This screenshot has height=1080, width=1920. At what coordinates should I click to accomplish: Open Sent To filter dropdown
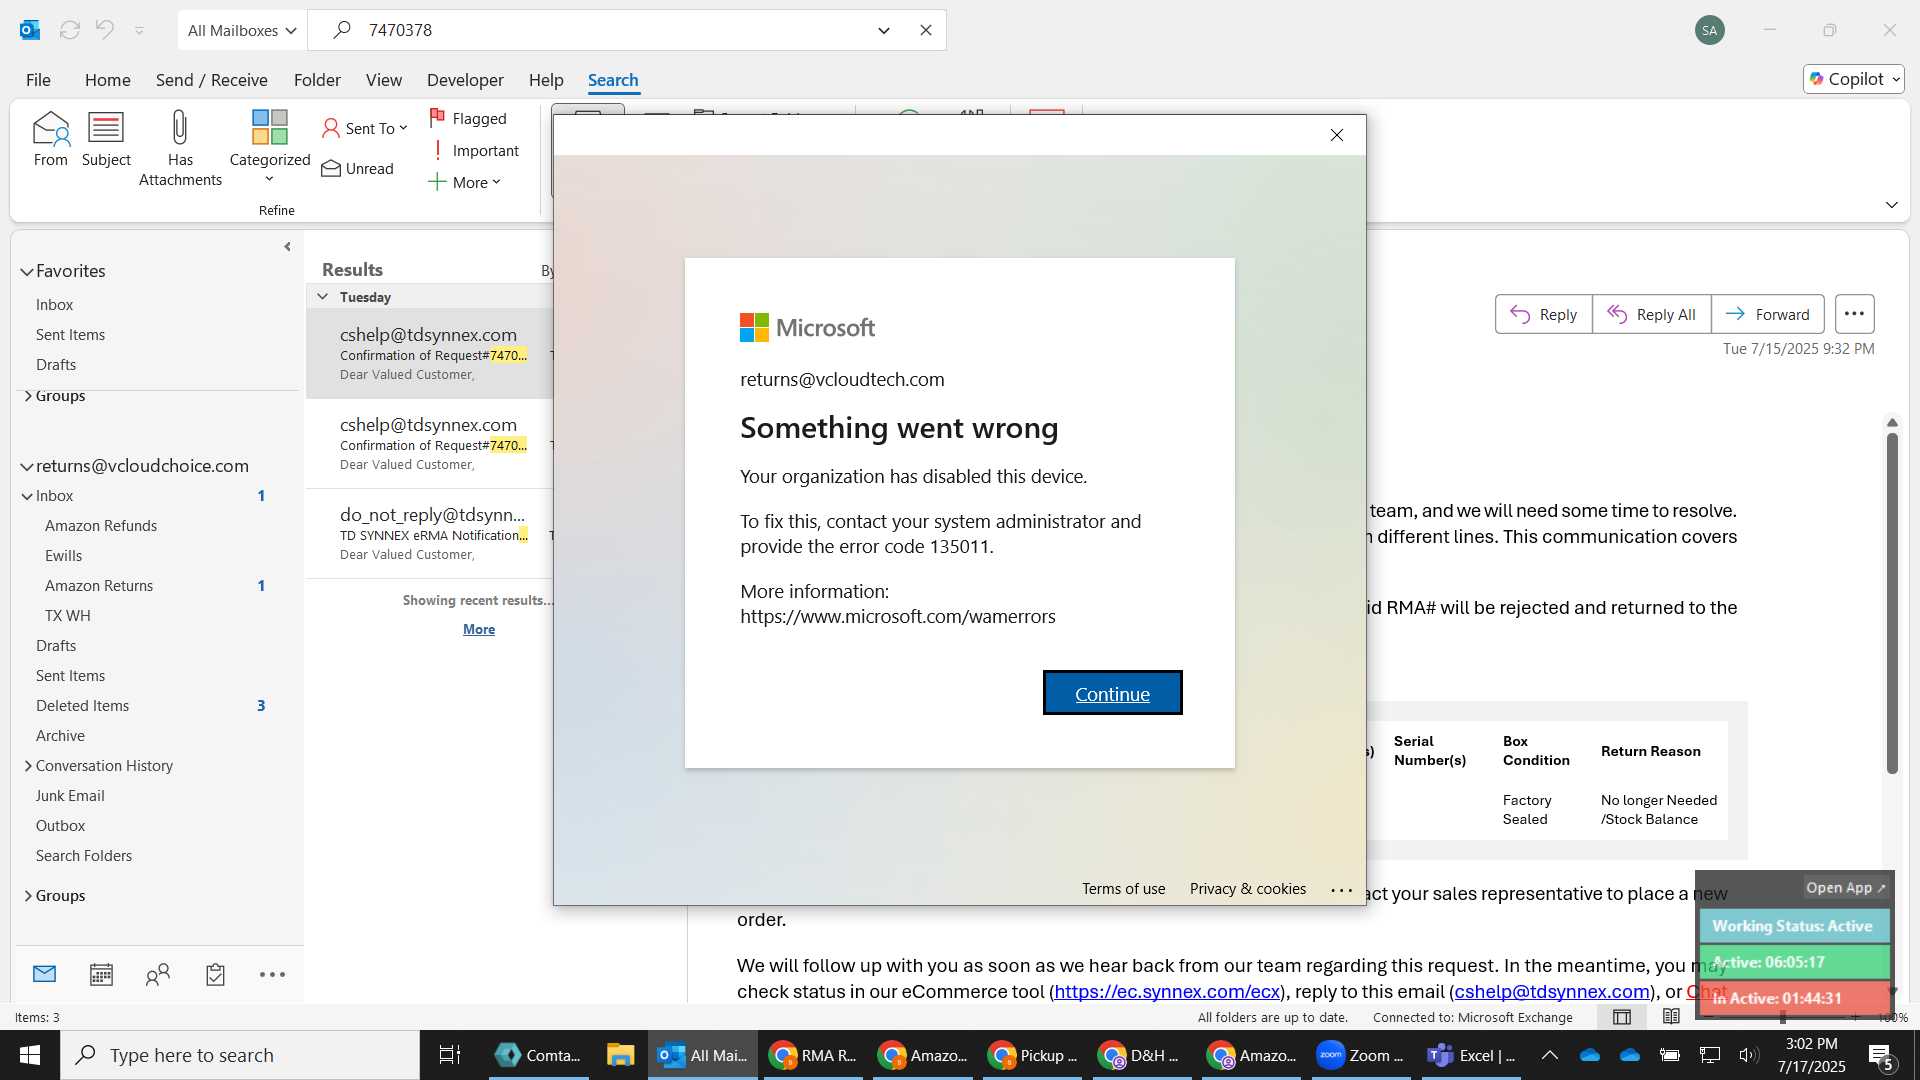(x=365, y=128)
